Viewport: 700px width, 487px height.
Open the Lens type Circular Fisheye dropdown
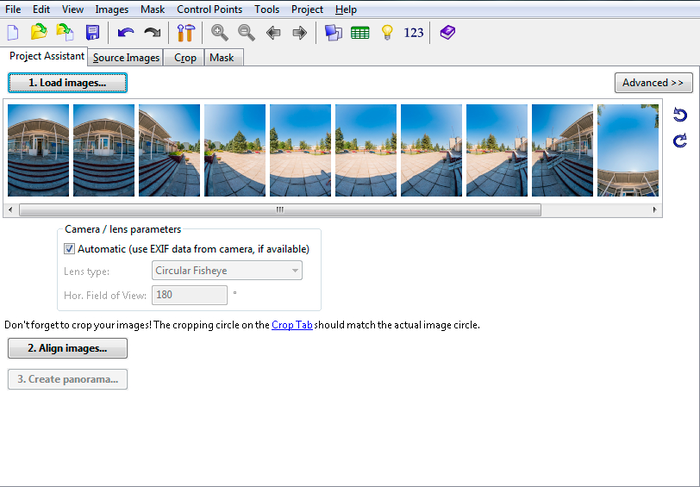[x=227, y=271]
